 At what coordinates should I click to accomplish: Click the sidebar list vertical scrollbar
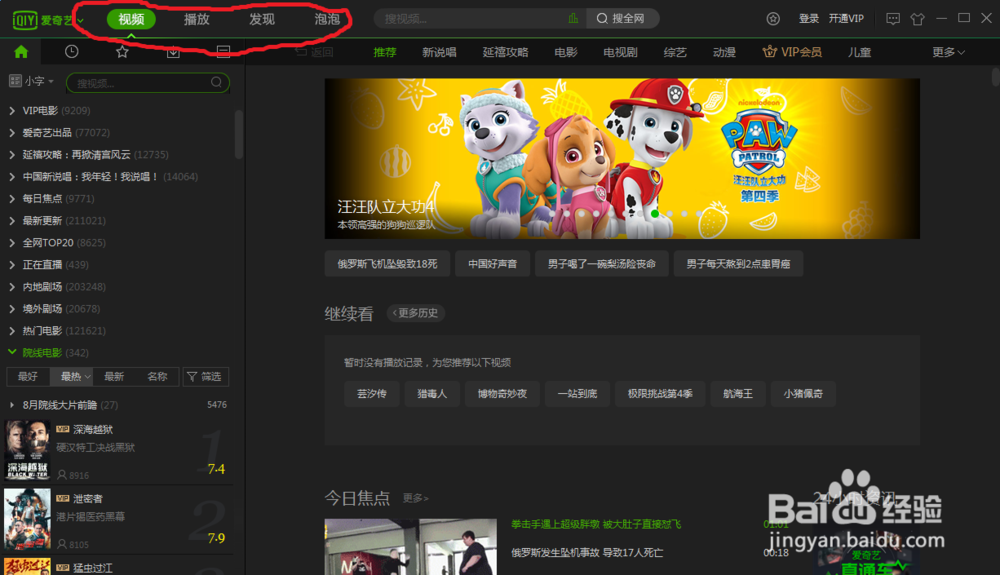(x=239, y=135)
